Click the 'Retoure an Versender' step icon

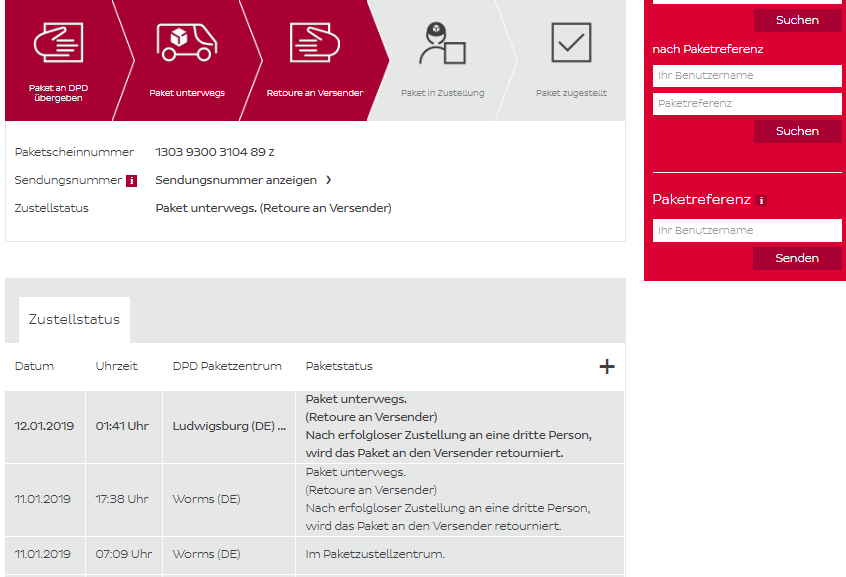click(314, 42)
